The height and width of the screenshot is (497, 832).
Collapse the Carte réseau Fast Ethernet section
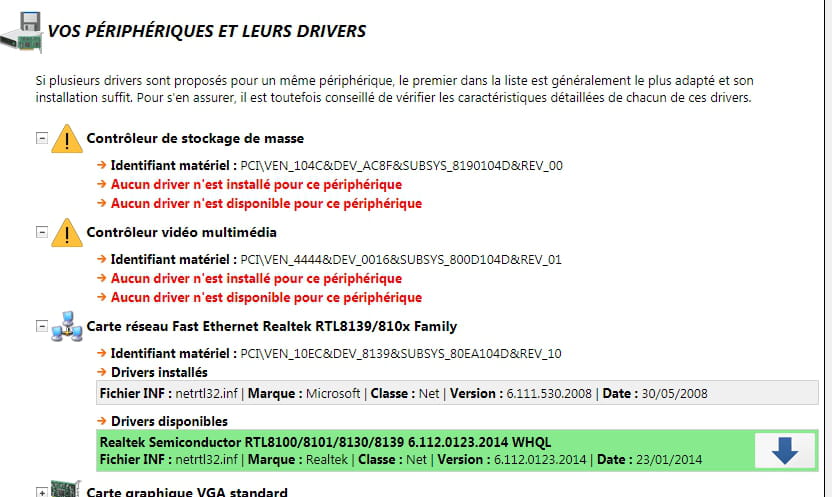(42, 326)
